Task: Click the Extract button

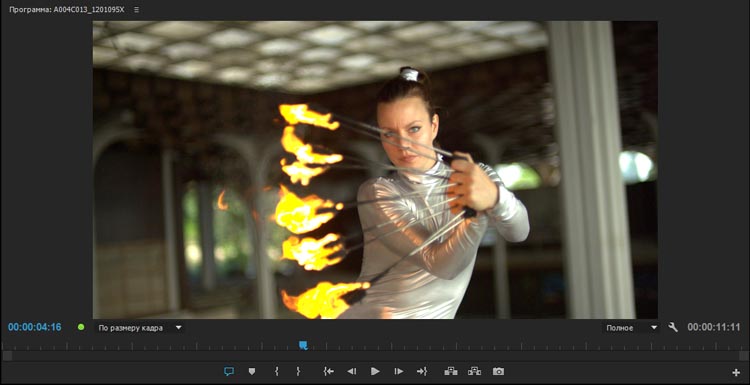Action: tap(474, 371)
